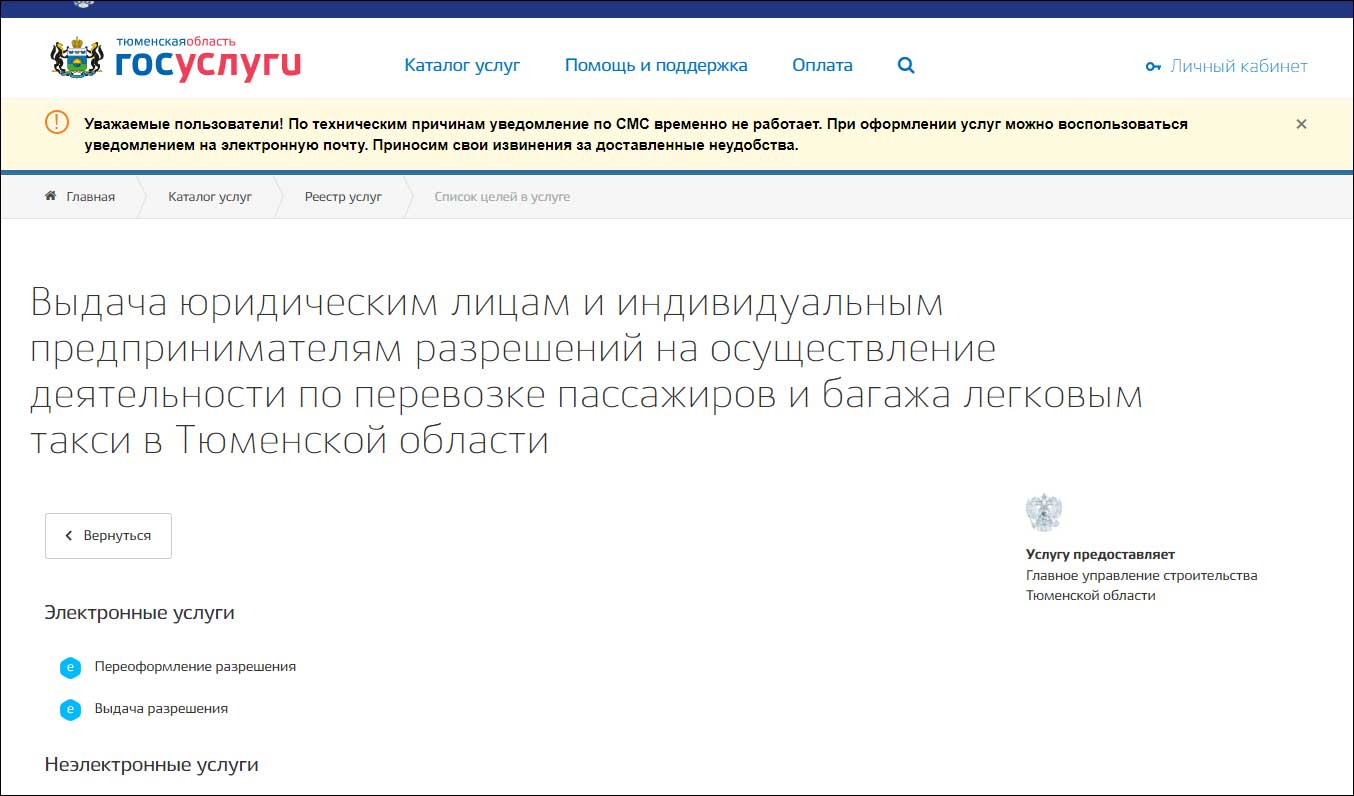Select the Переоформление разрешения service link
This screenshot has height=796, width=1354.
[x=195, y=666]
